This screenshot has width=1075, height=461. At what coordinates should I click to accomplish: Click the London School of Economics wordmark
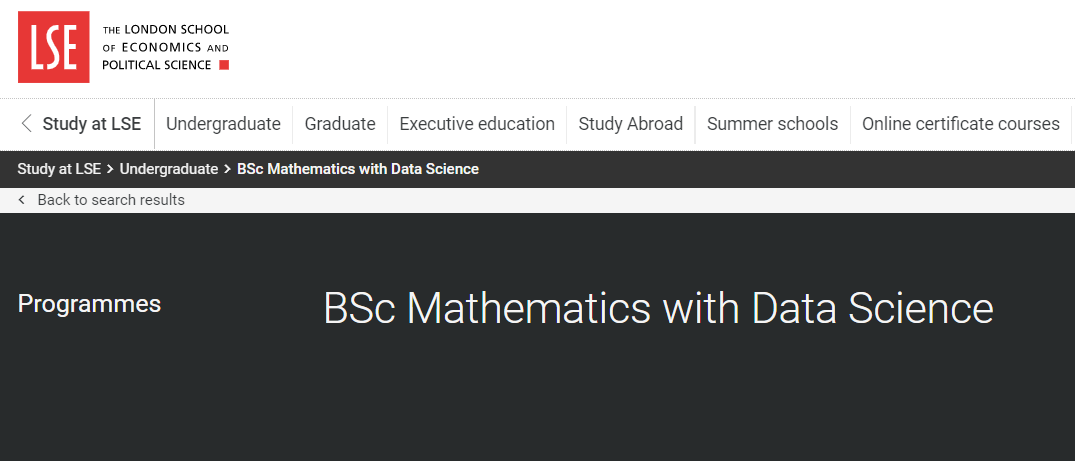[x=166, y=47]
